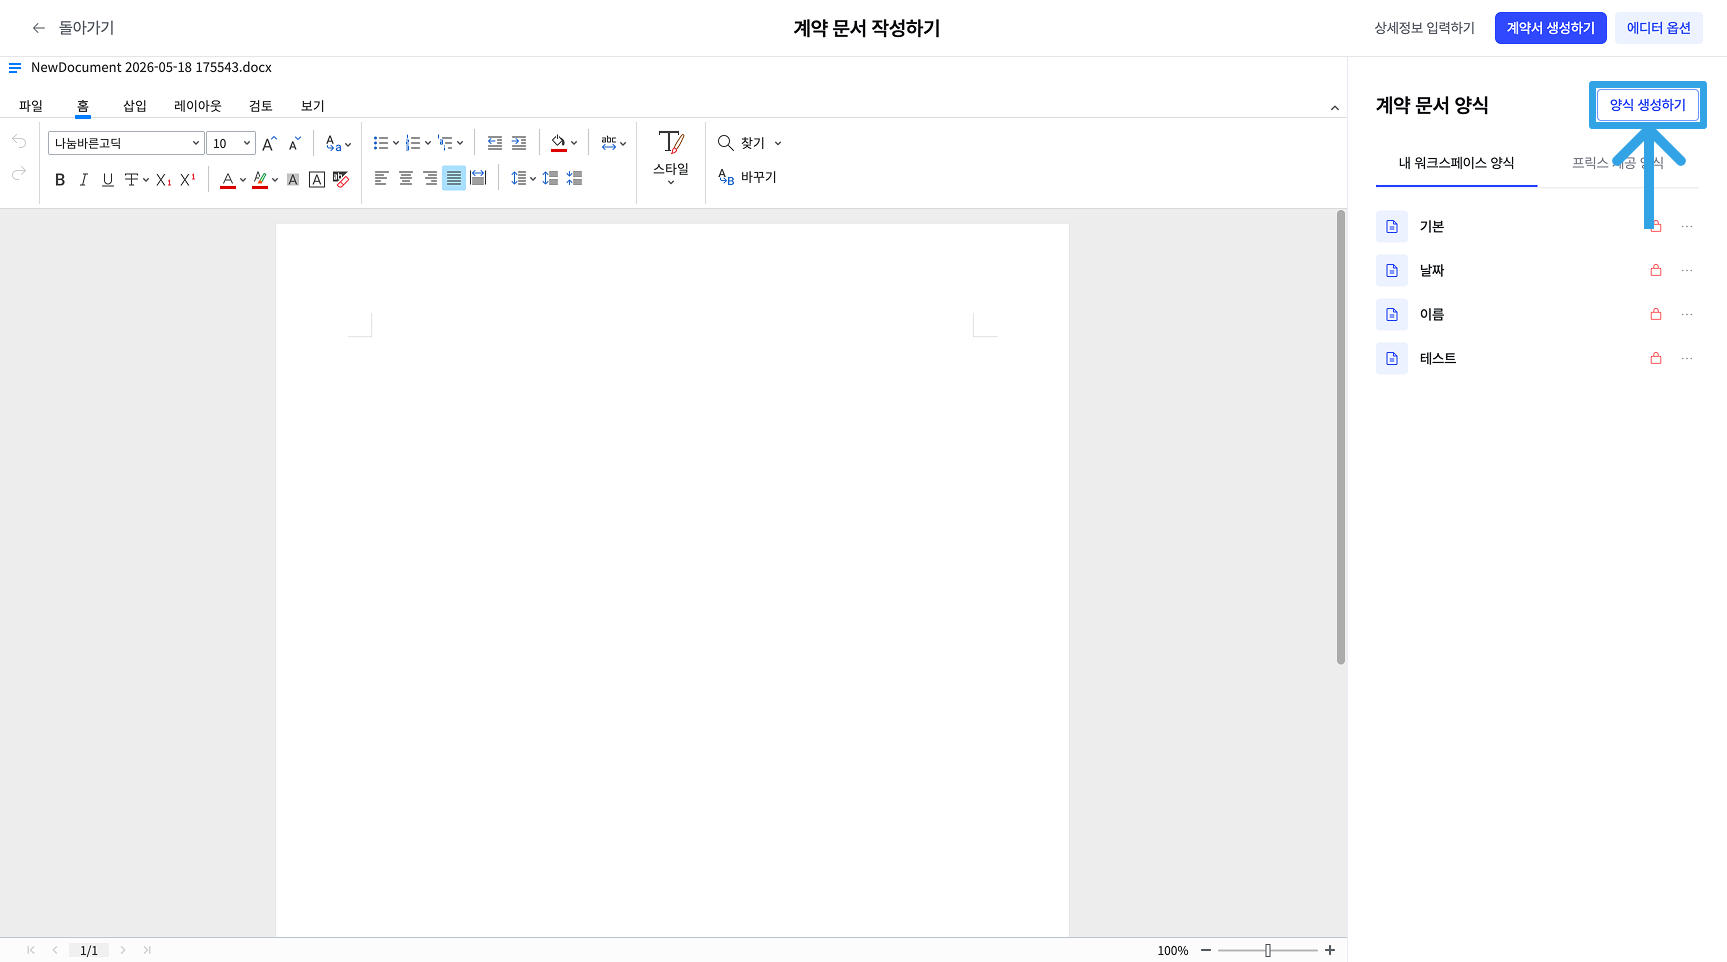This screenshot has height=962, width=1727.
Task: Apply the red font color swatch
Action: (x=228, y=180)
